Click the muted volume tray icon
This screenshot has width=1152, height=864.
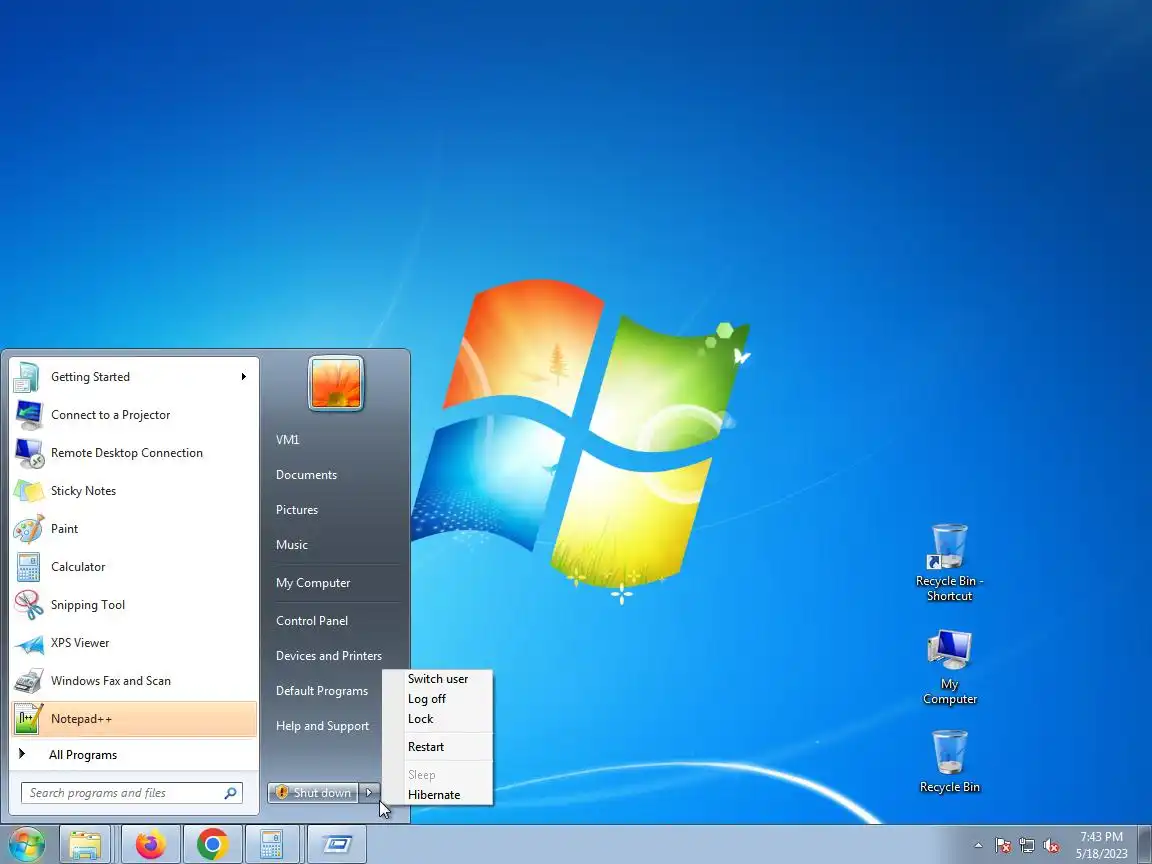tap(1051, 846)
